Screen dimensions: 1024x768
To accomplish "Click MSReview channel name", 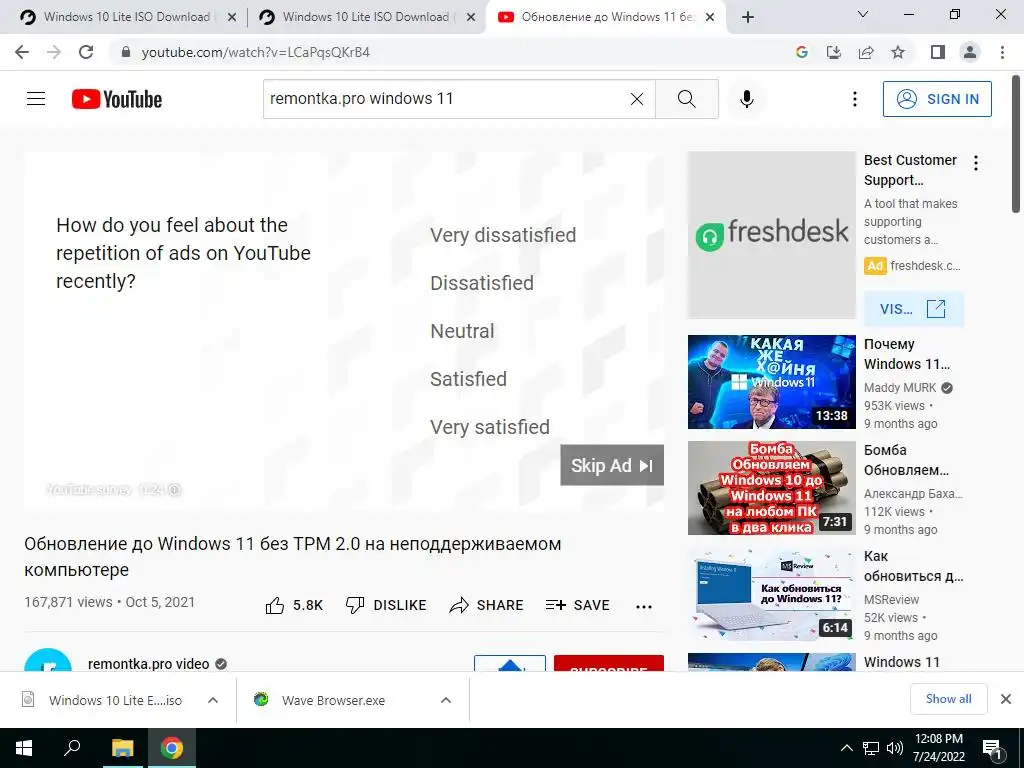I will (x=891, y=600).
